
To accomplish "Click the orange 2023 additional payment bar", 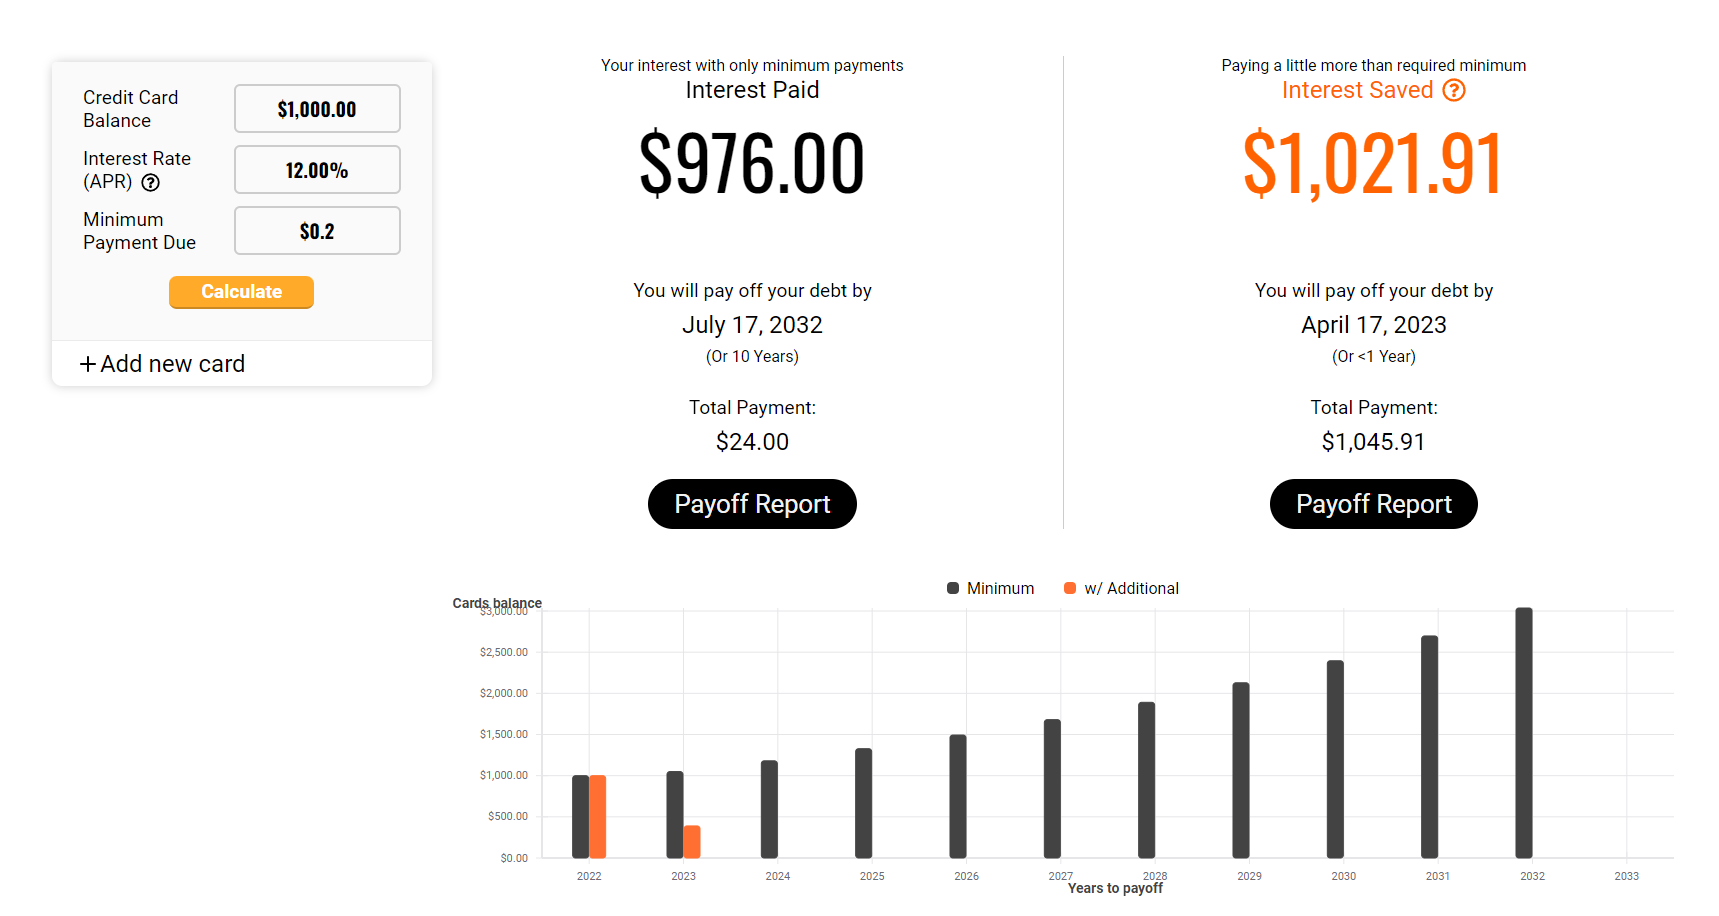I will pos(692,841).
